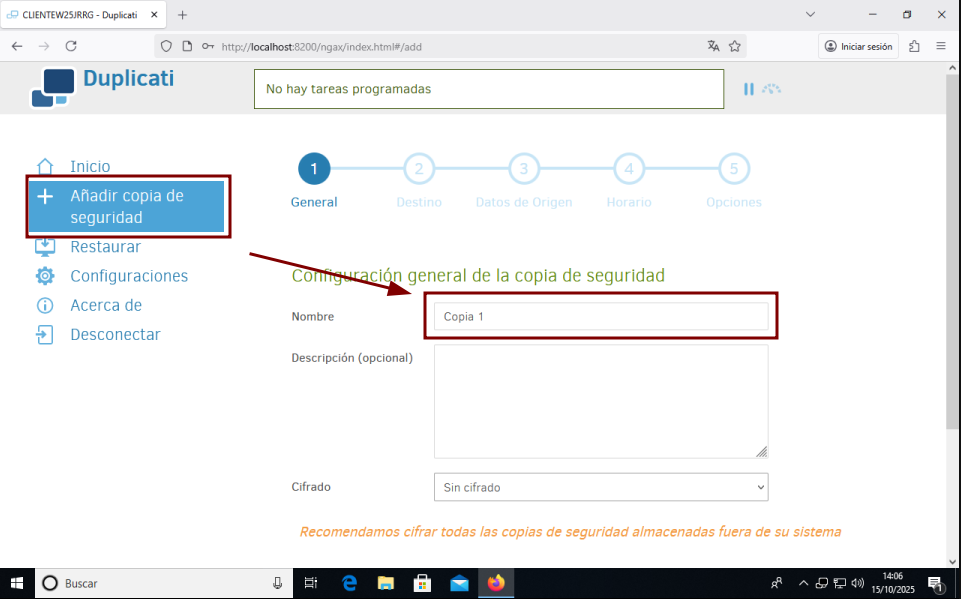961x599 pixels.
Task: Open Microsoft Store from the taskbar
Action: tap(422, 583)
